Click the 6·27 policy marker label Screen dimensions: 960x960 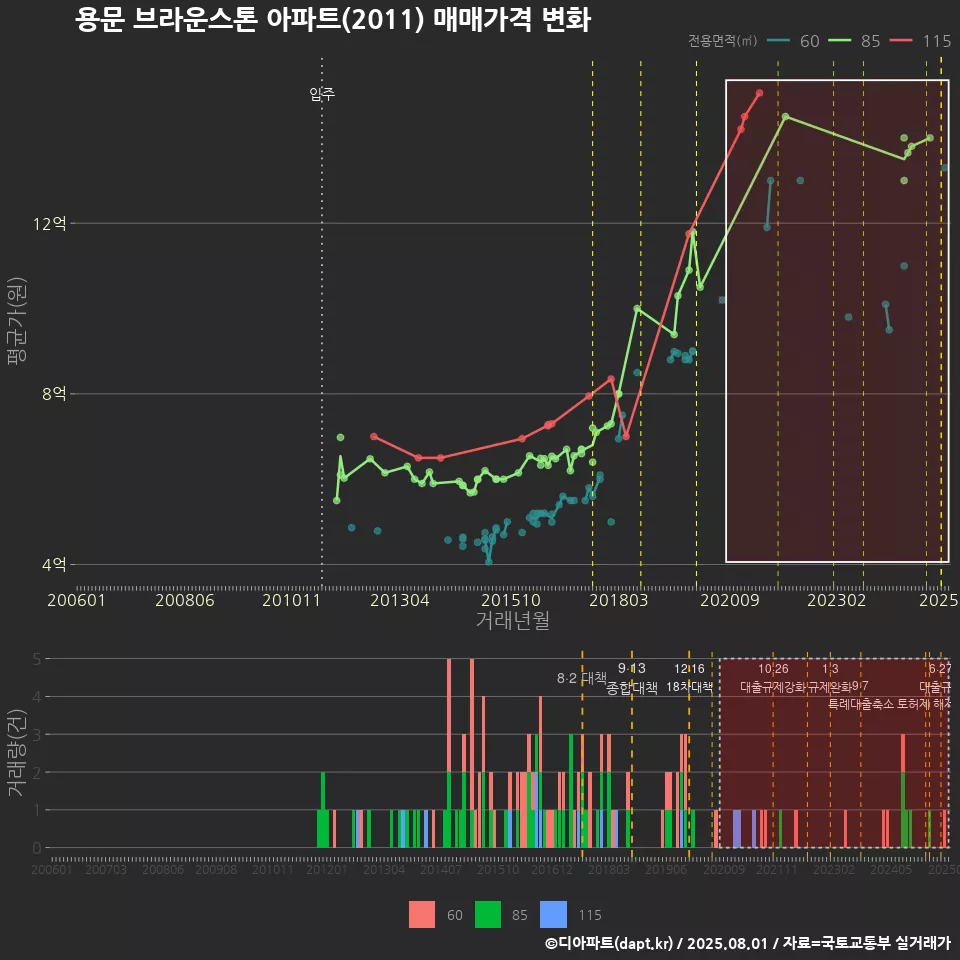940,669
